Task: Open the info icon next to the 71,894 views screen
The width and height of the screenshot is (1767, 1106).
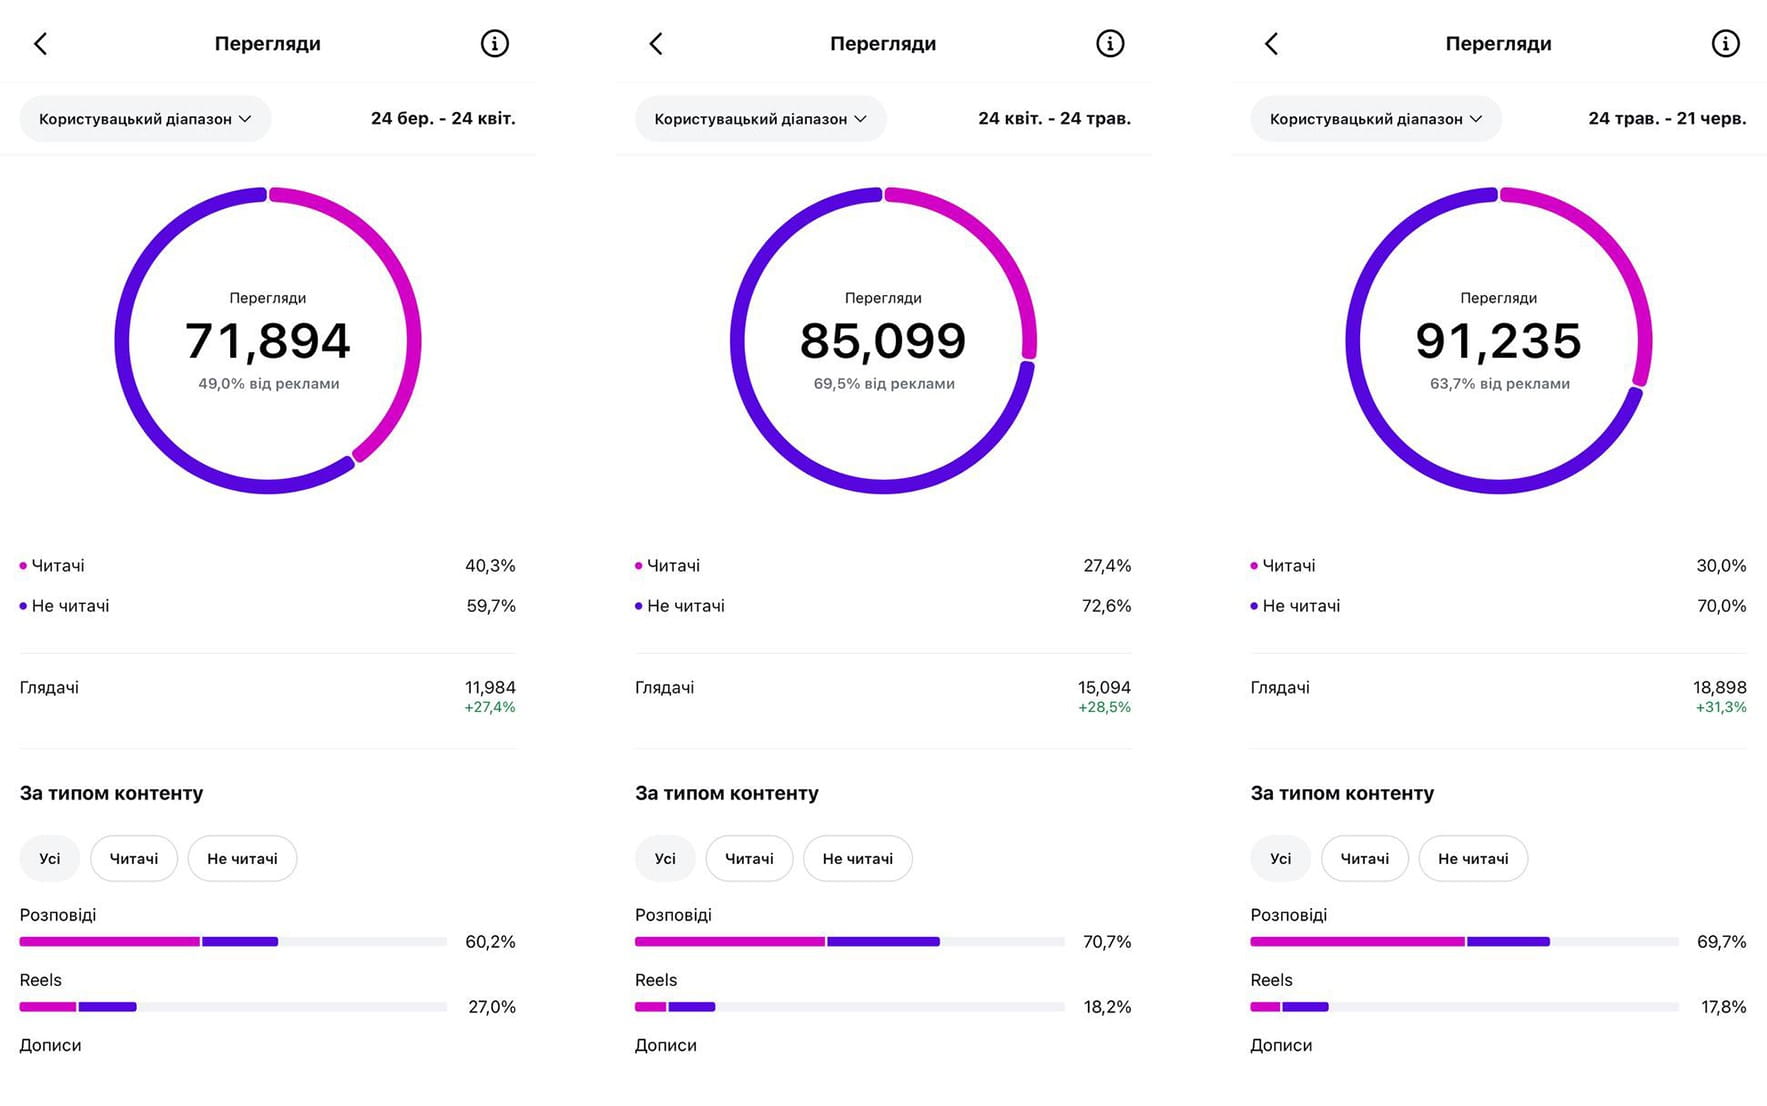Action: (495, 44)
